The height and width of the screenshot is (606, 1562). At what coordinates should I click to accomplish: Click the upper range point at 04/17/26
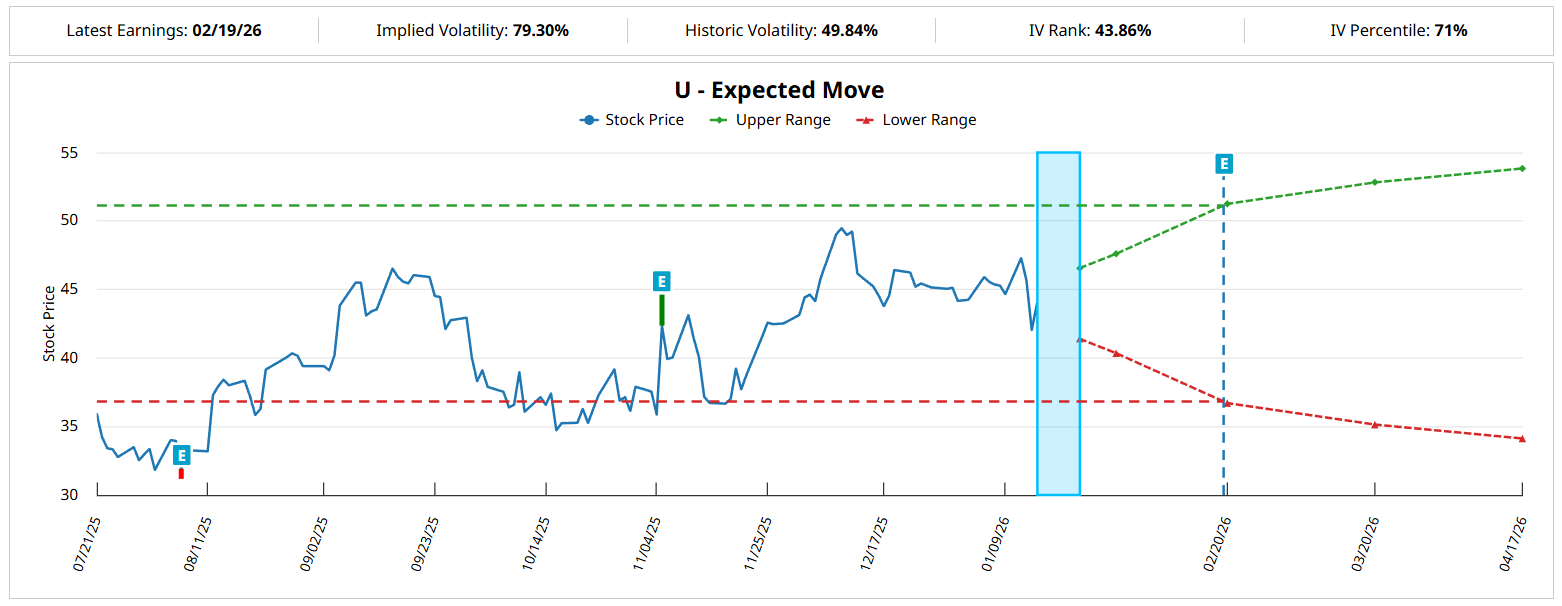[1521, 168]
